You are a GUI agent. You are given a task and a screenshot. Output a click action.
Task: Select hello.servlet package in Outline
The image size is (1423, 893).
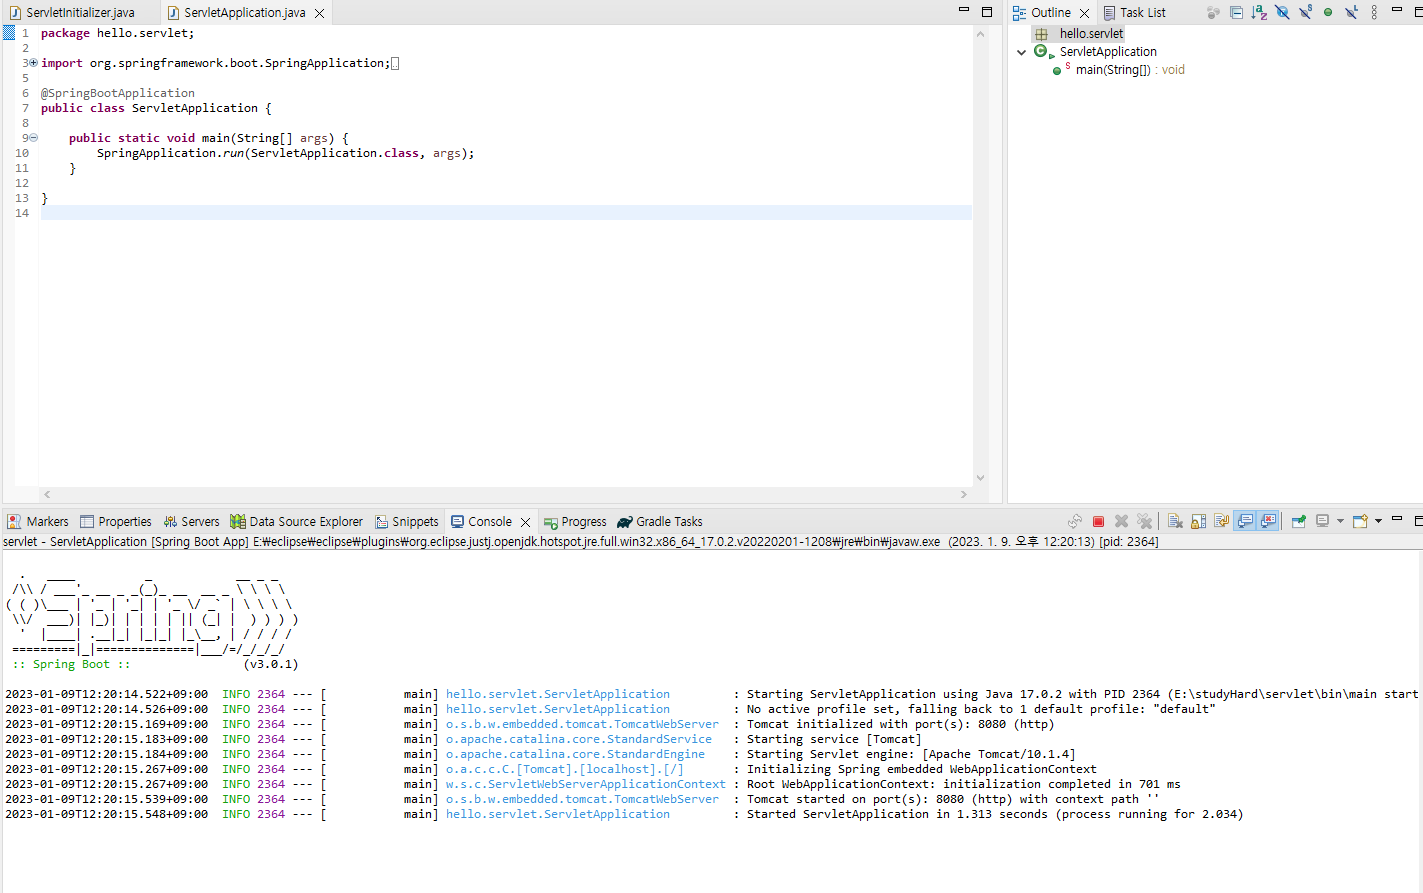coord(1091,34)
